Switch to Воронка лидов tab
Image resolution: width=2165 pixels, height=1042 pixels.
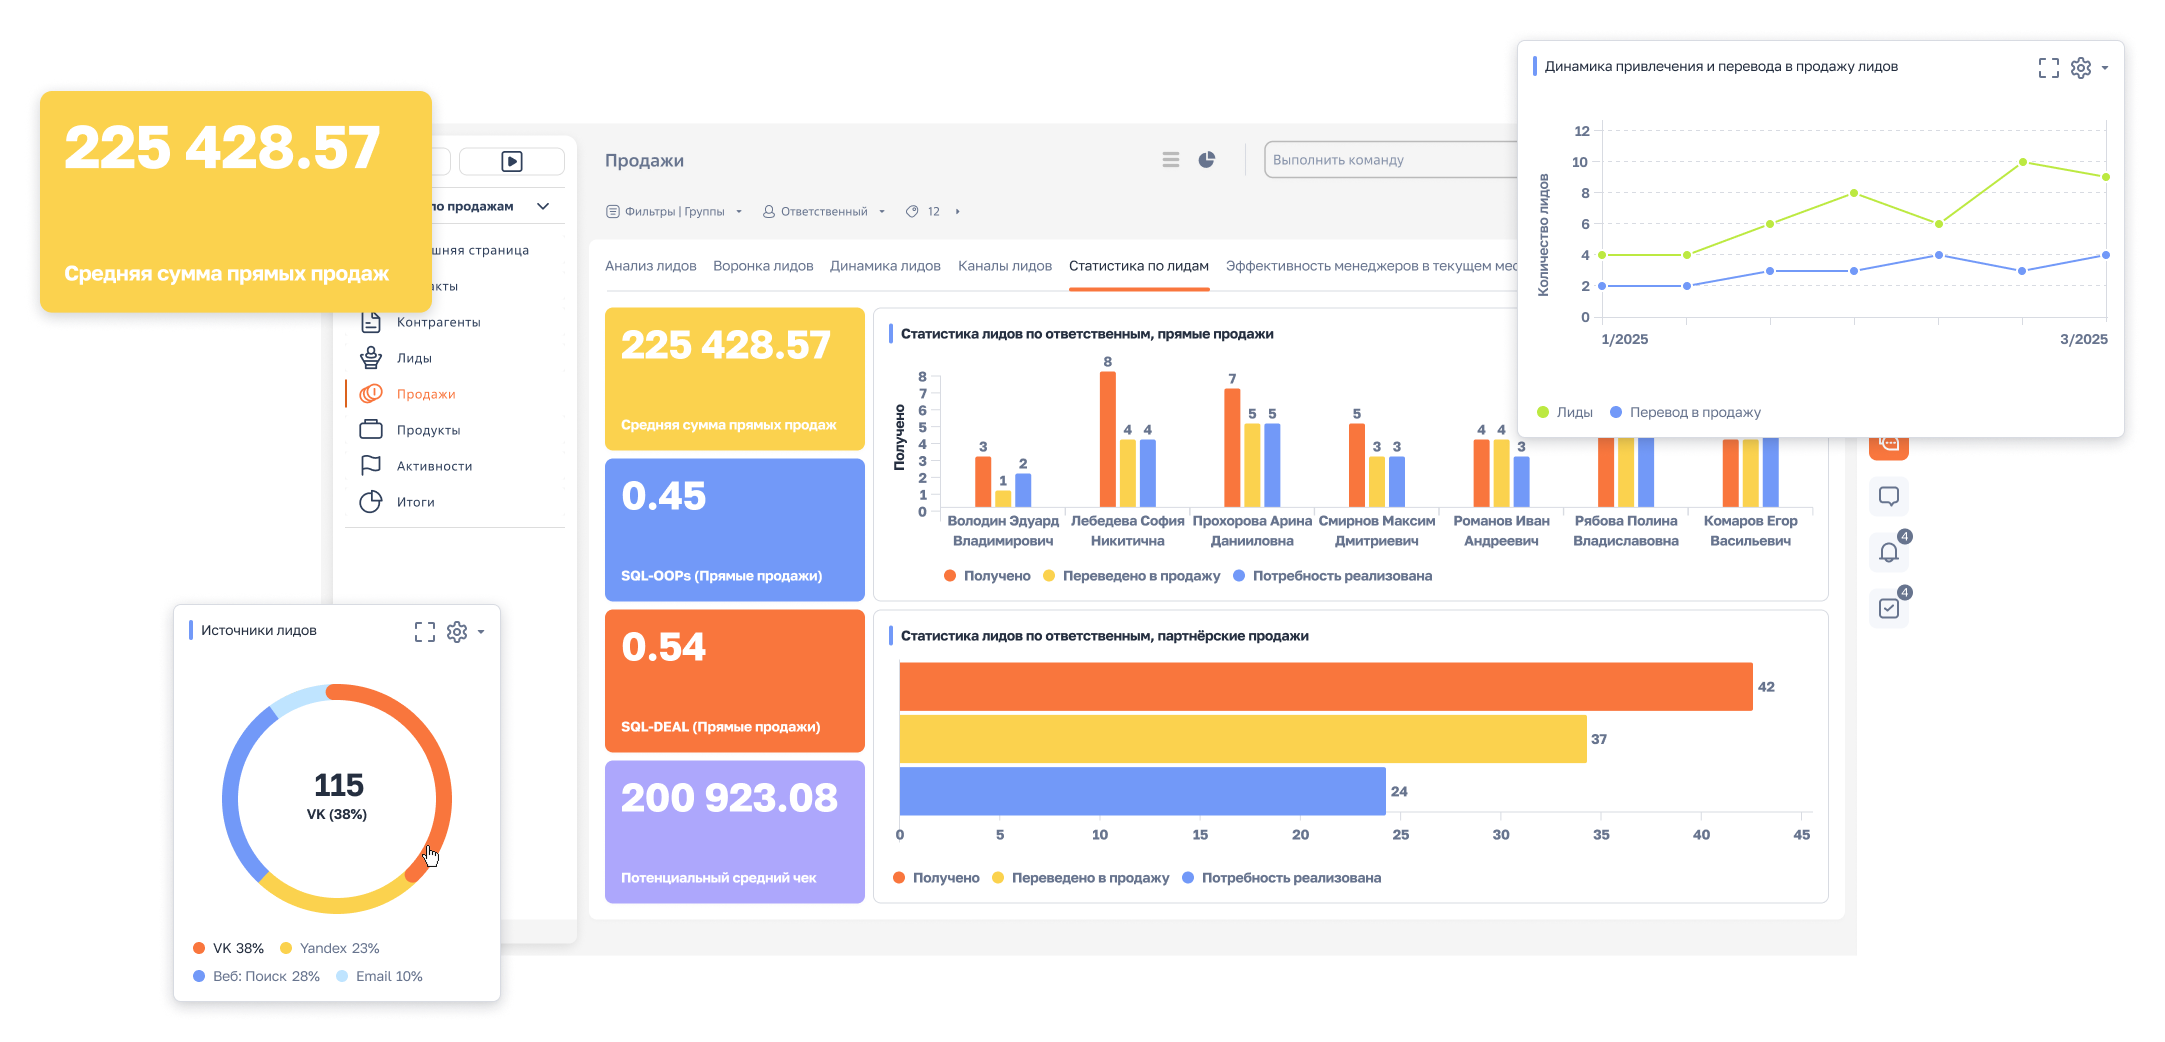tap(763, 266)
